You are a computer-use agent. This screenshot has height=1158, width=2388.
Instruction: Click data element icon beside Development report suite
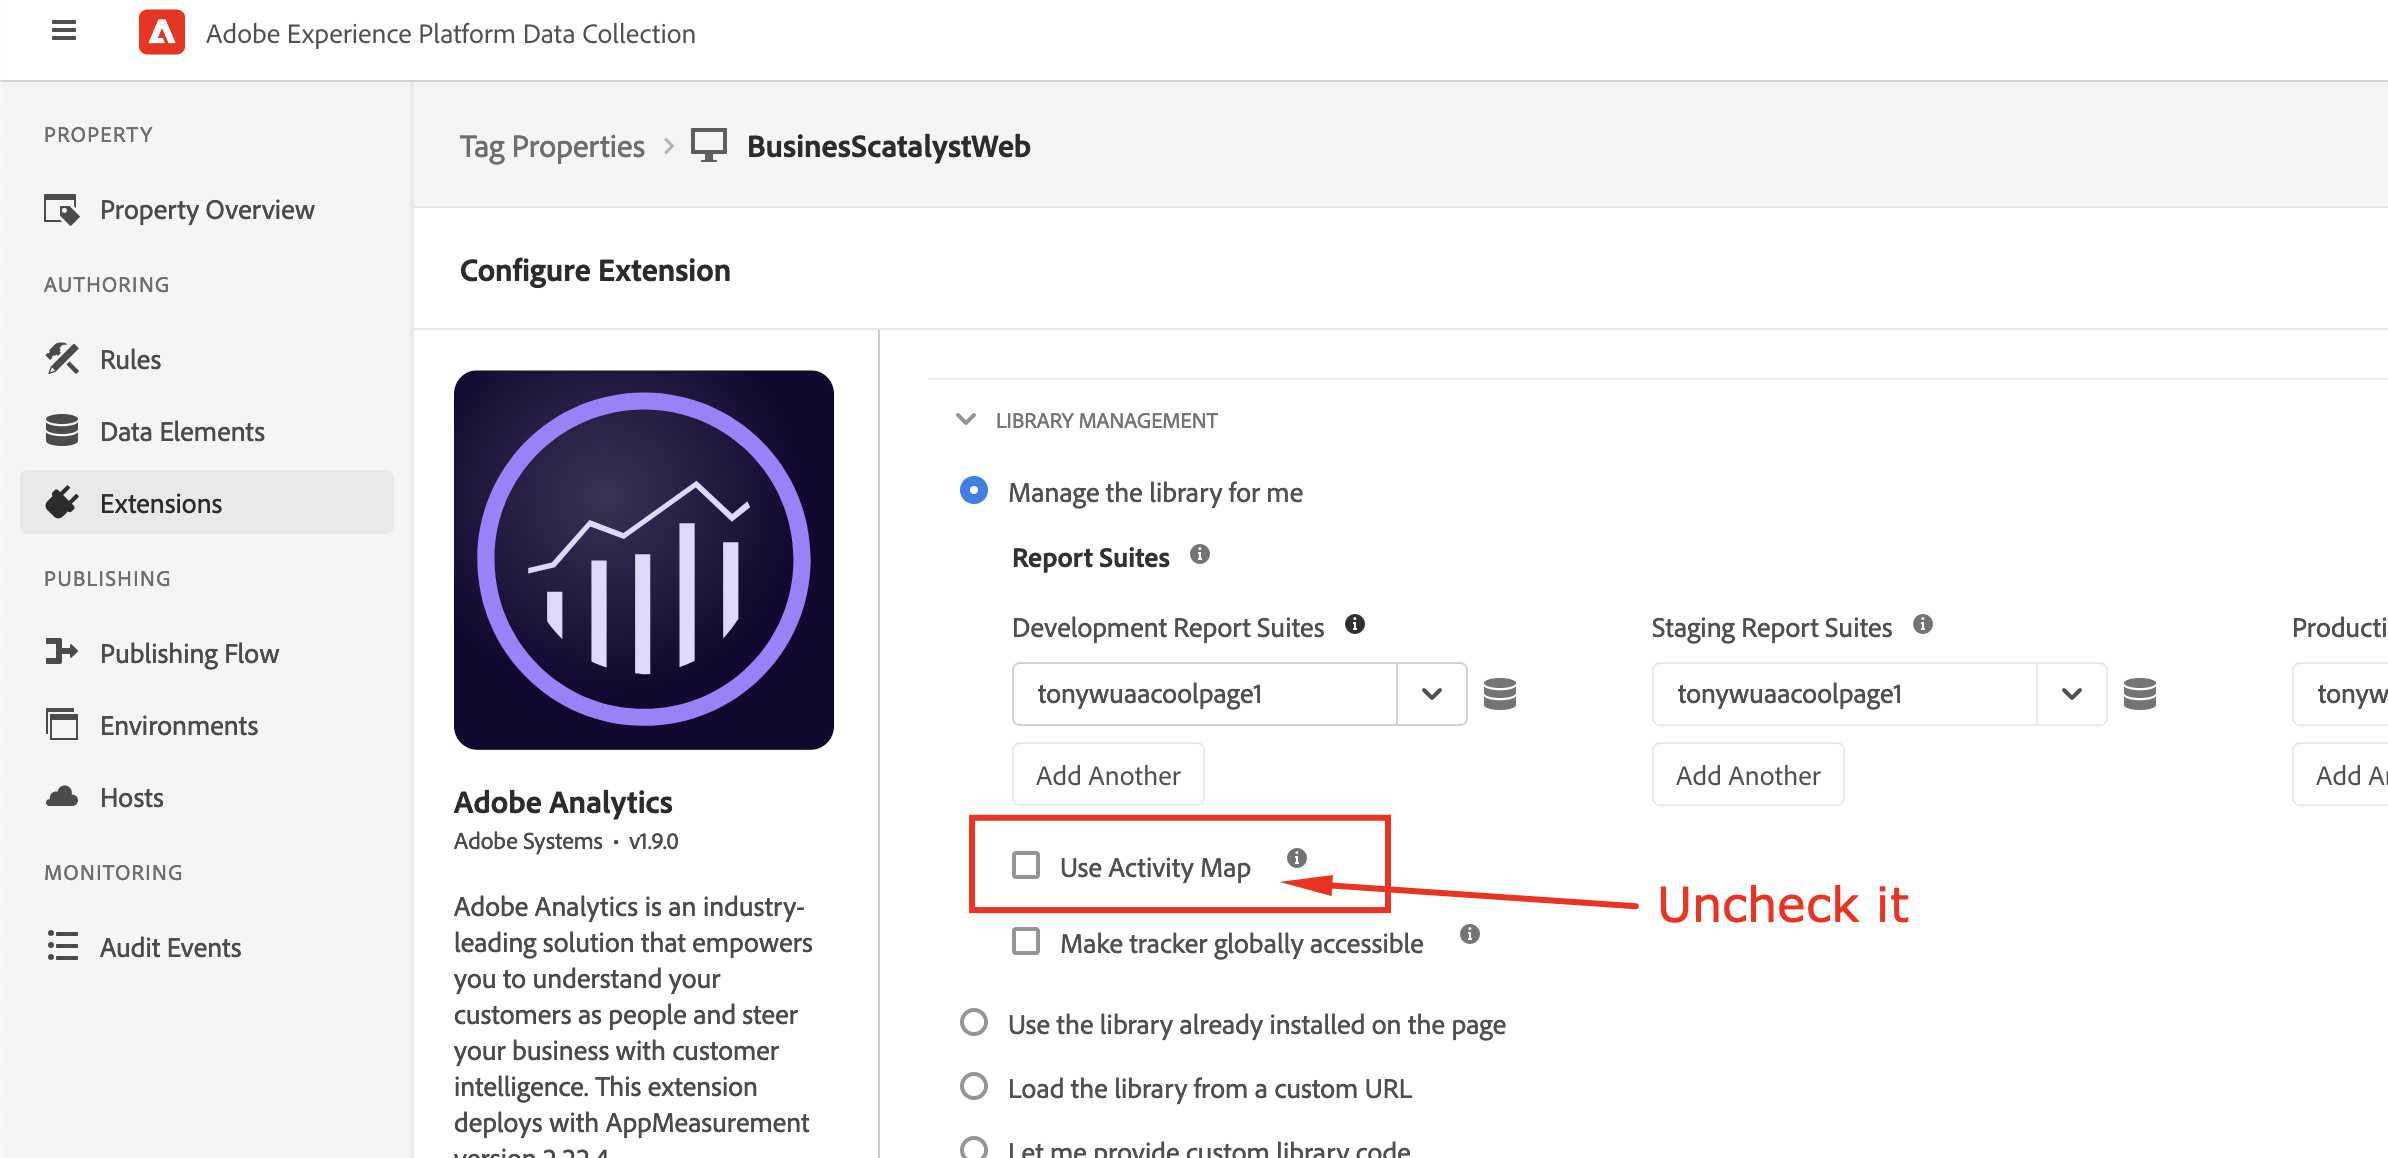pyautogui.click(x=1499, y=693)
